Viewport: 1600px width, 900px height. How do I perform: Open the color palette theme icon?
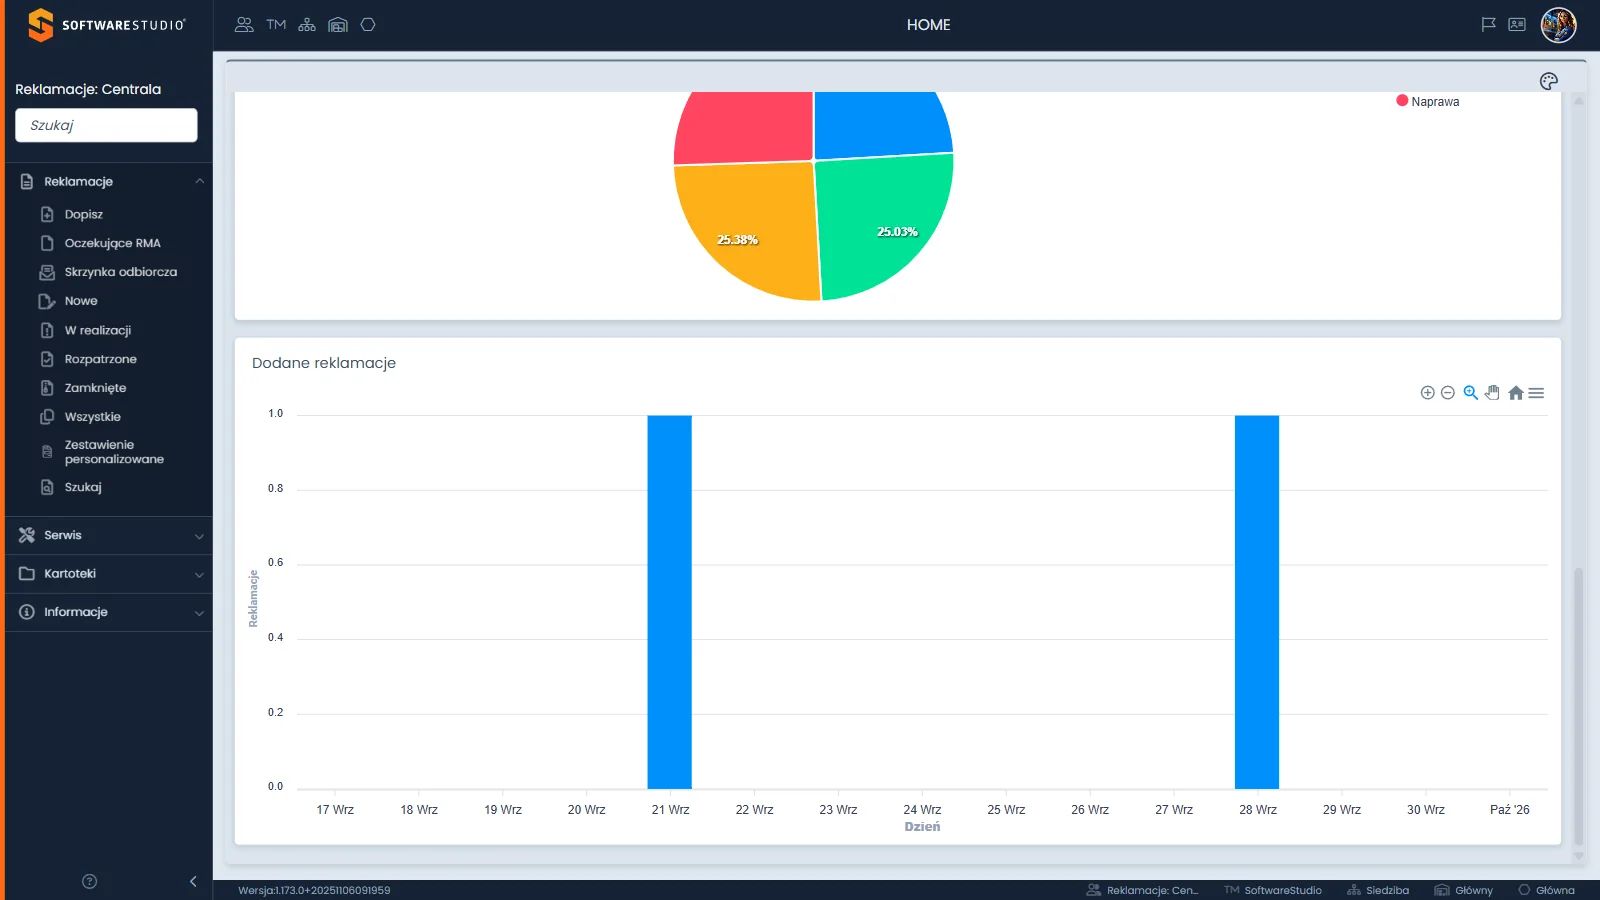(1549, 81)
